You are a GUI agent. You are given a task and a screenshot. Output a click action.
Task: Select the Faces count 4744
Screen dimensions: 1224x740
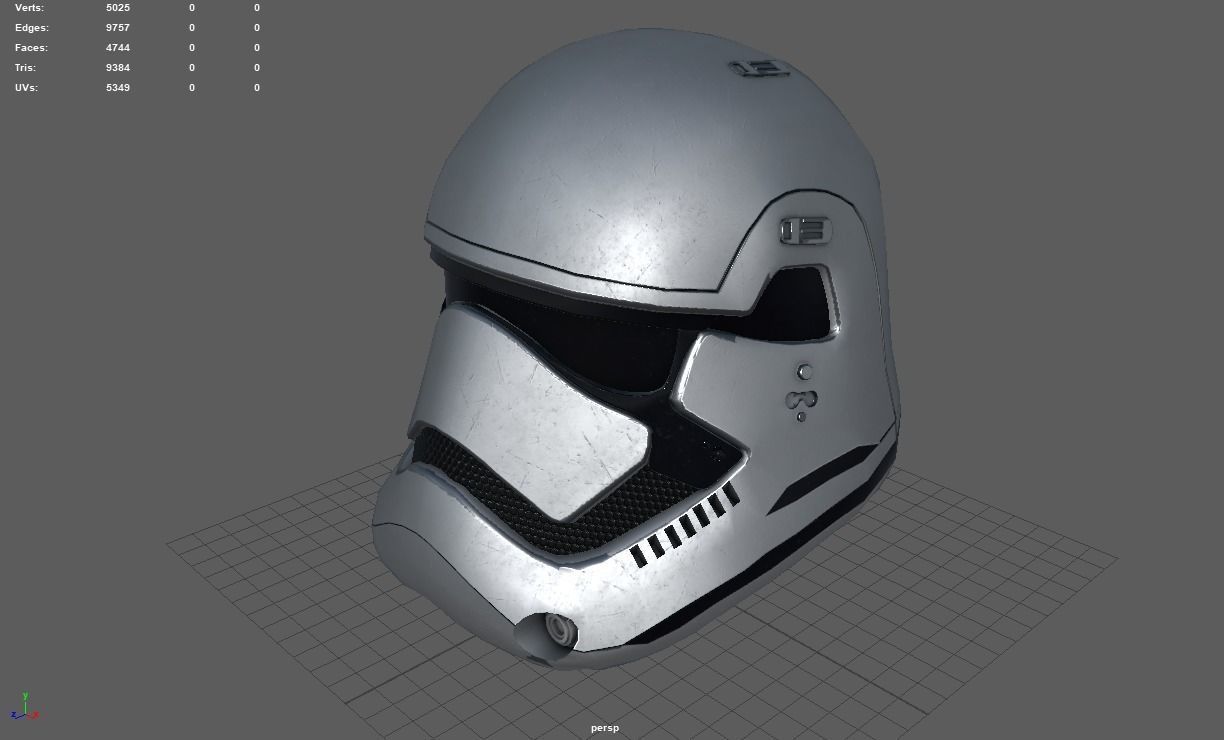click(x=118, y=48)
